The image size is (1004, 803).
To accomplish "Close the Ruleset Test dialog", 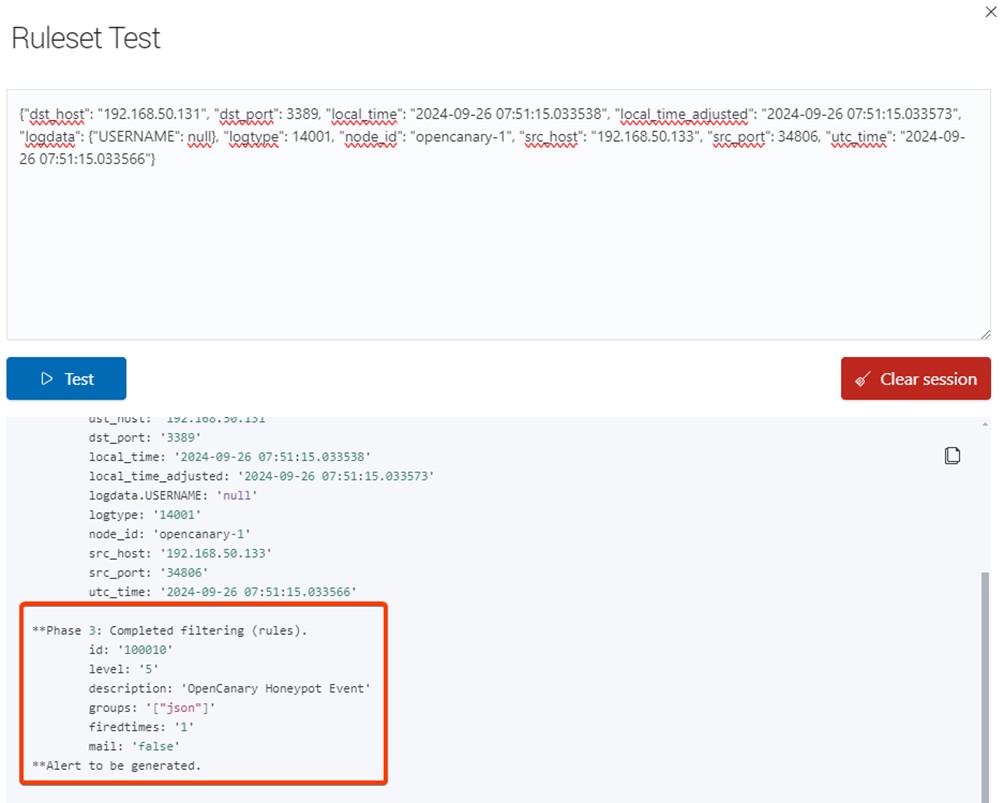I will coord(990,10).
